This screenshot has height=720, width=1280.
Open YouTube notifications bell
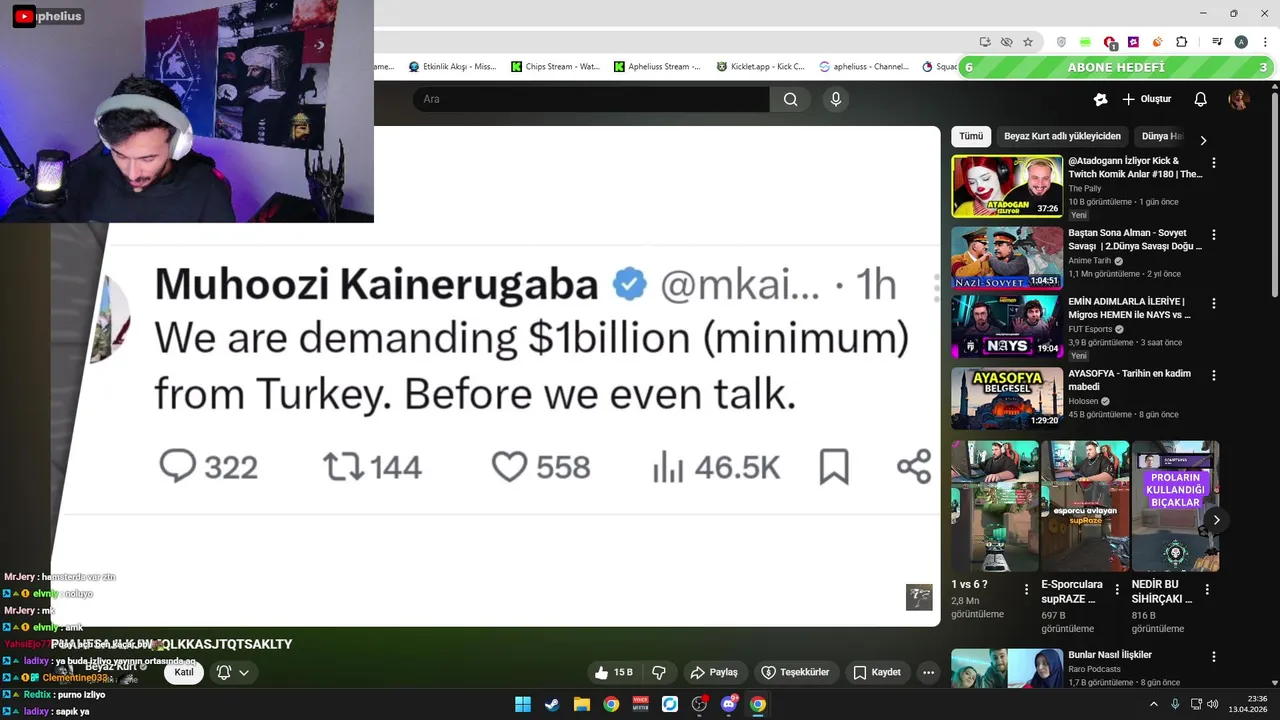[1200, 99]
